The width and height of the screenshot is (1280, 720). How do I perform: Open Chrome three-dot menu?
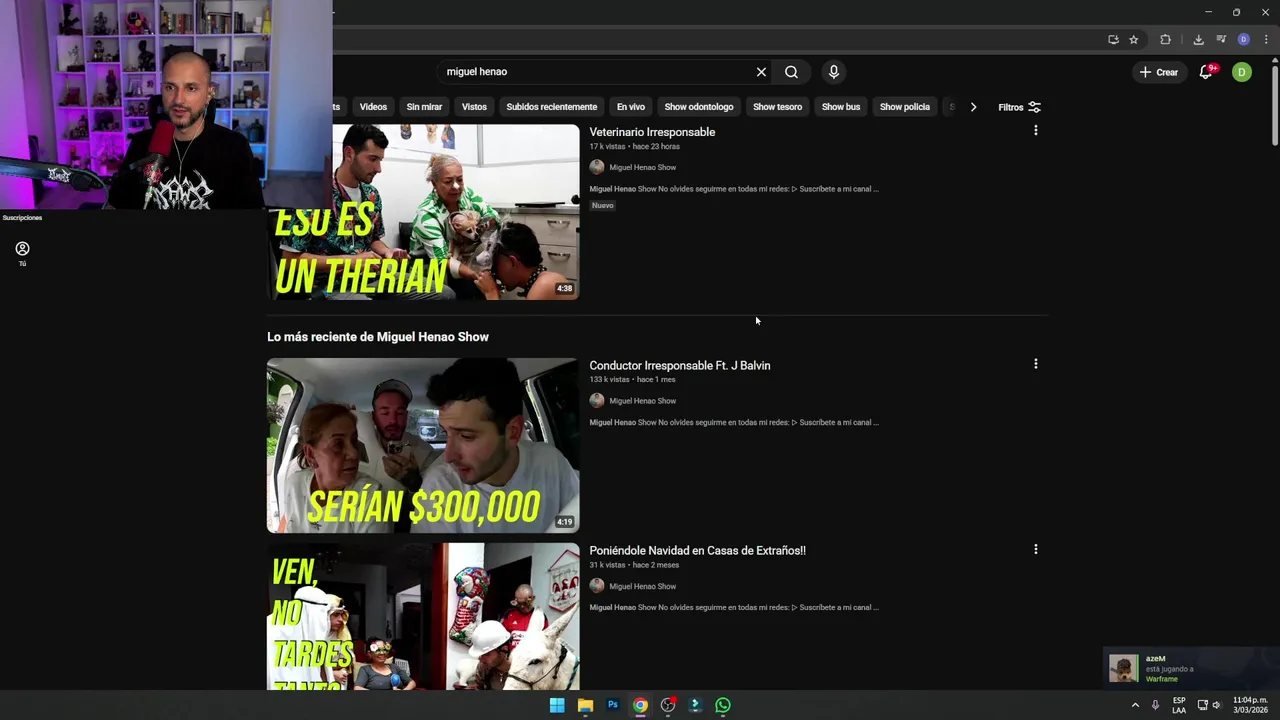pyautogui.click(x=1266, y=40)
